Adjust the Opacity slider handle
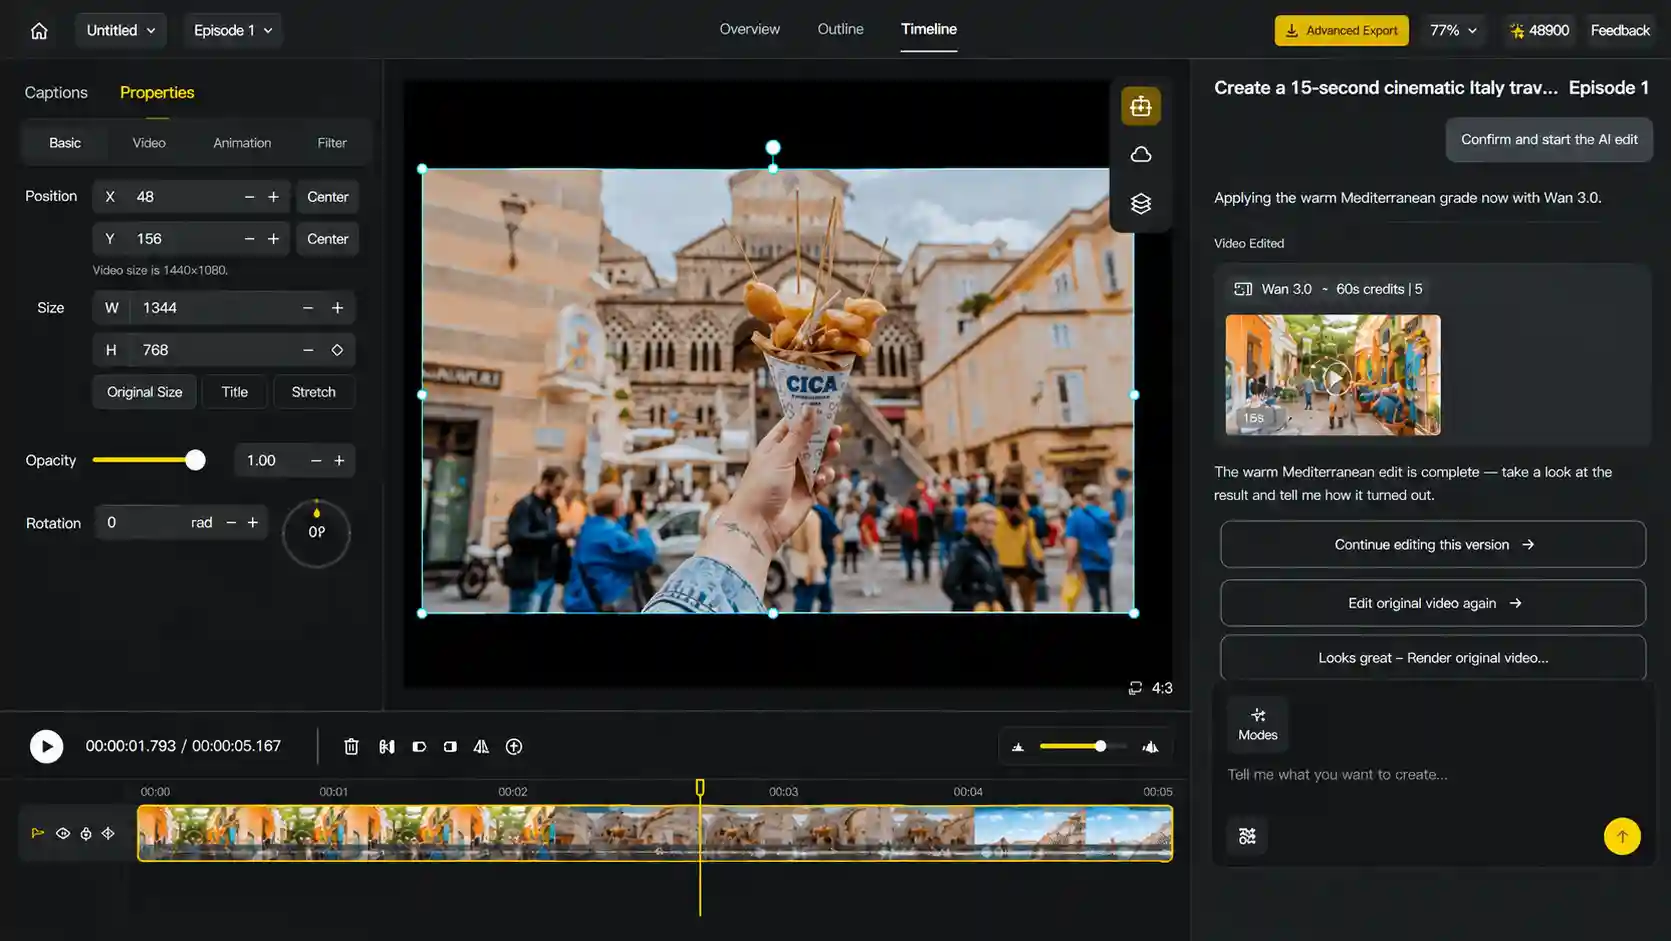The width and height of the screenshot is (1671, 941). 195,460
